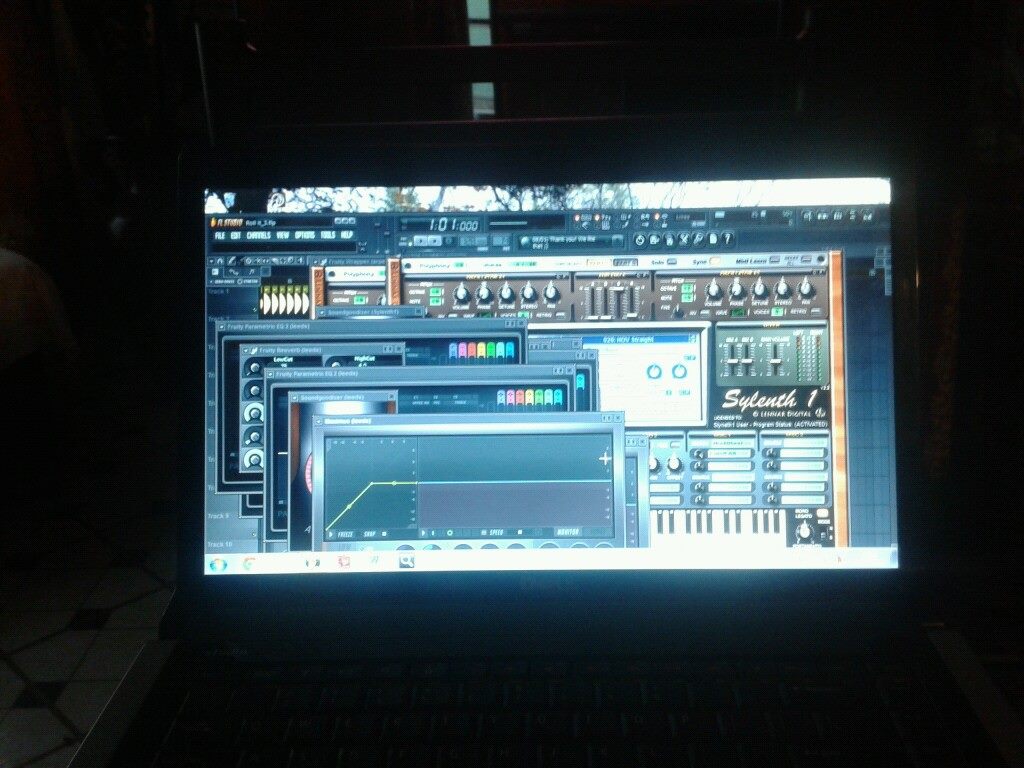Image resolution: width=1024 pixels, height=768 pixels.
Task: Click the magnifier app icon on the taskbar
Action: 406,560
